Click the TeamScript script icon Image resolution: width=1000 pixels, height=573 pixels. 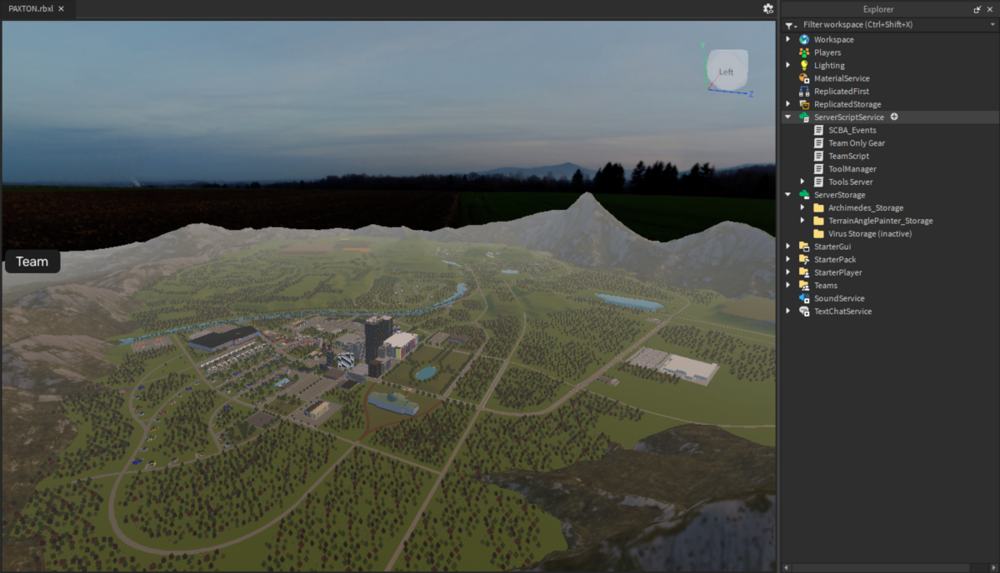tap(819, 156)
